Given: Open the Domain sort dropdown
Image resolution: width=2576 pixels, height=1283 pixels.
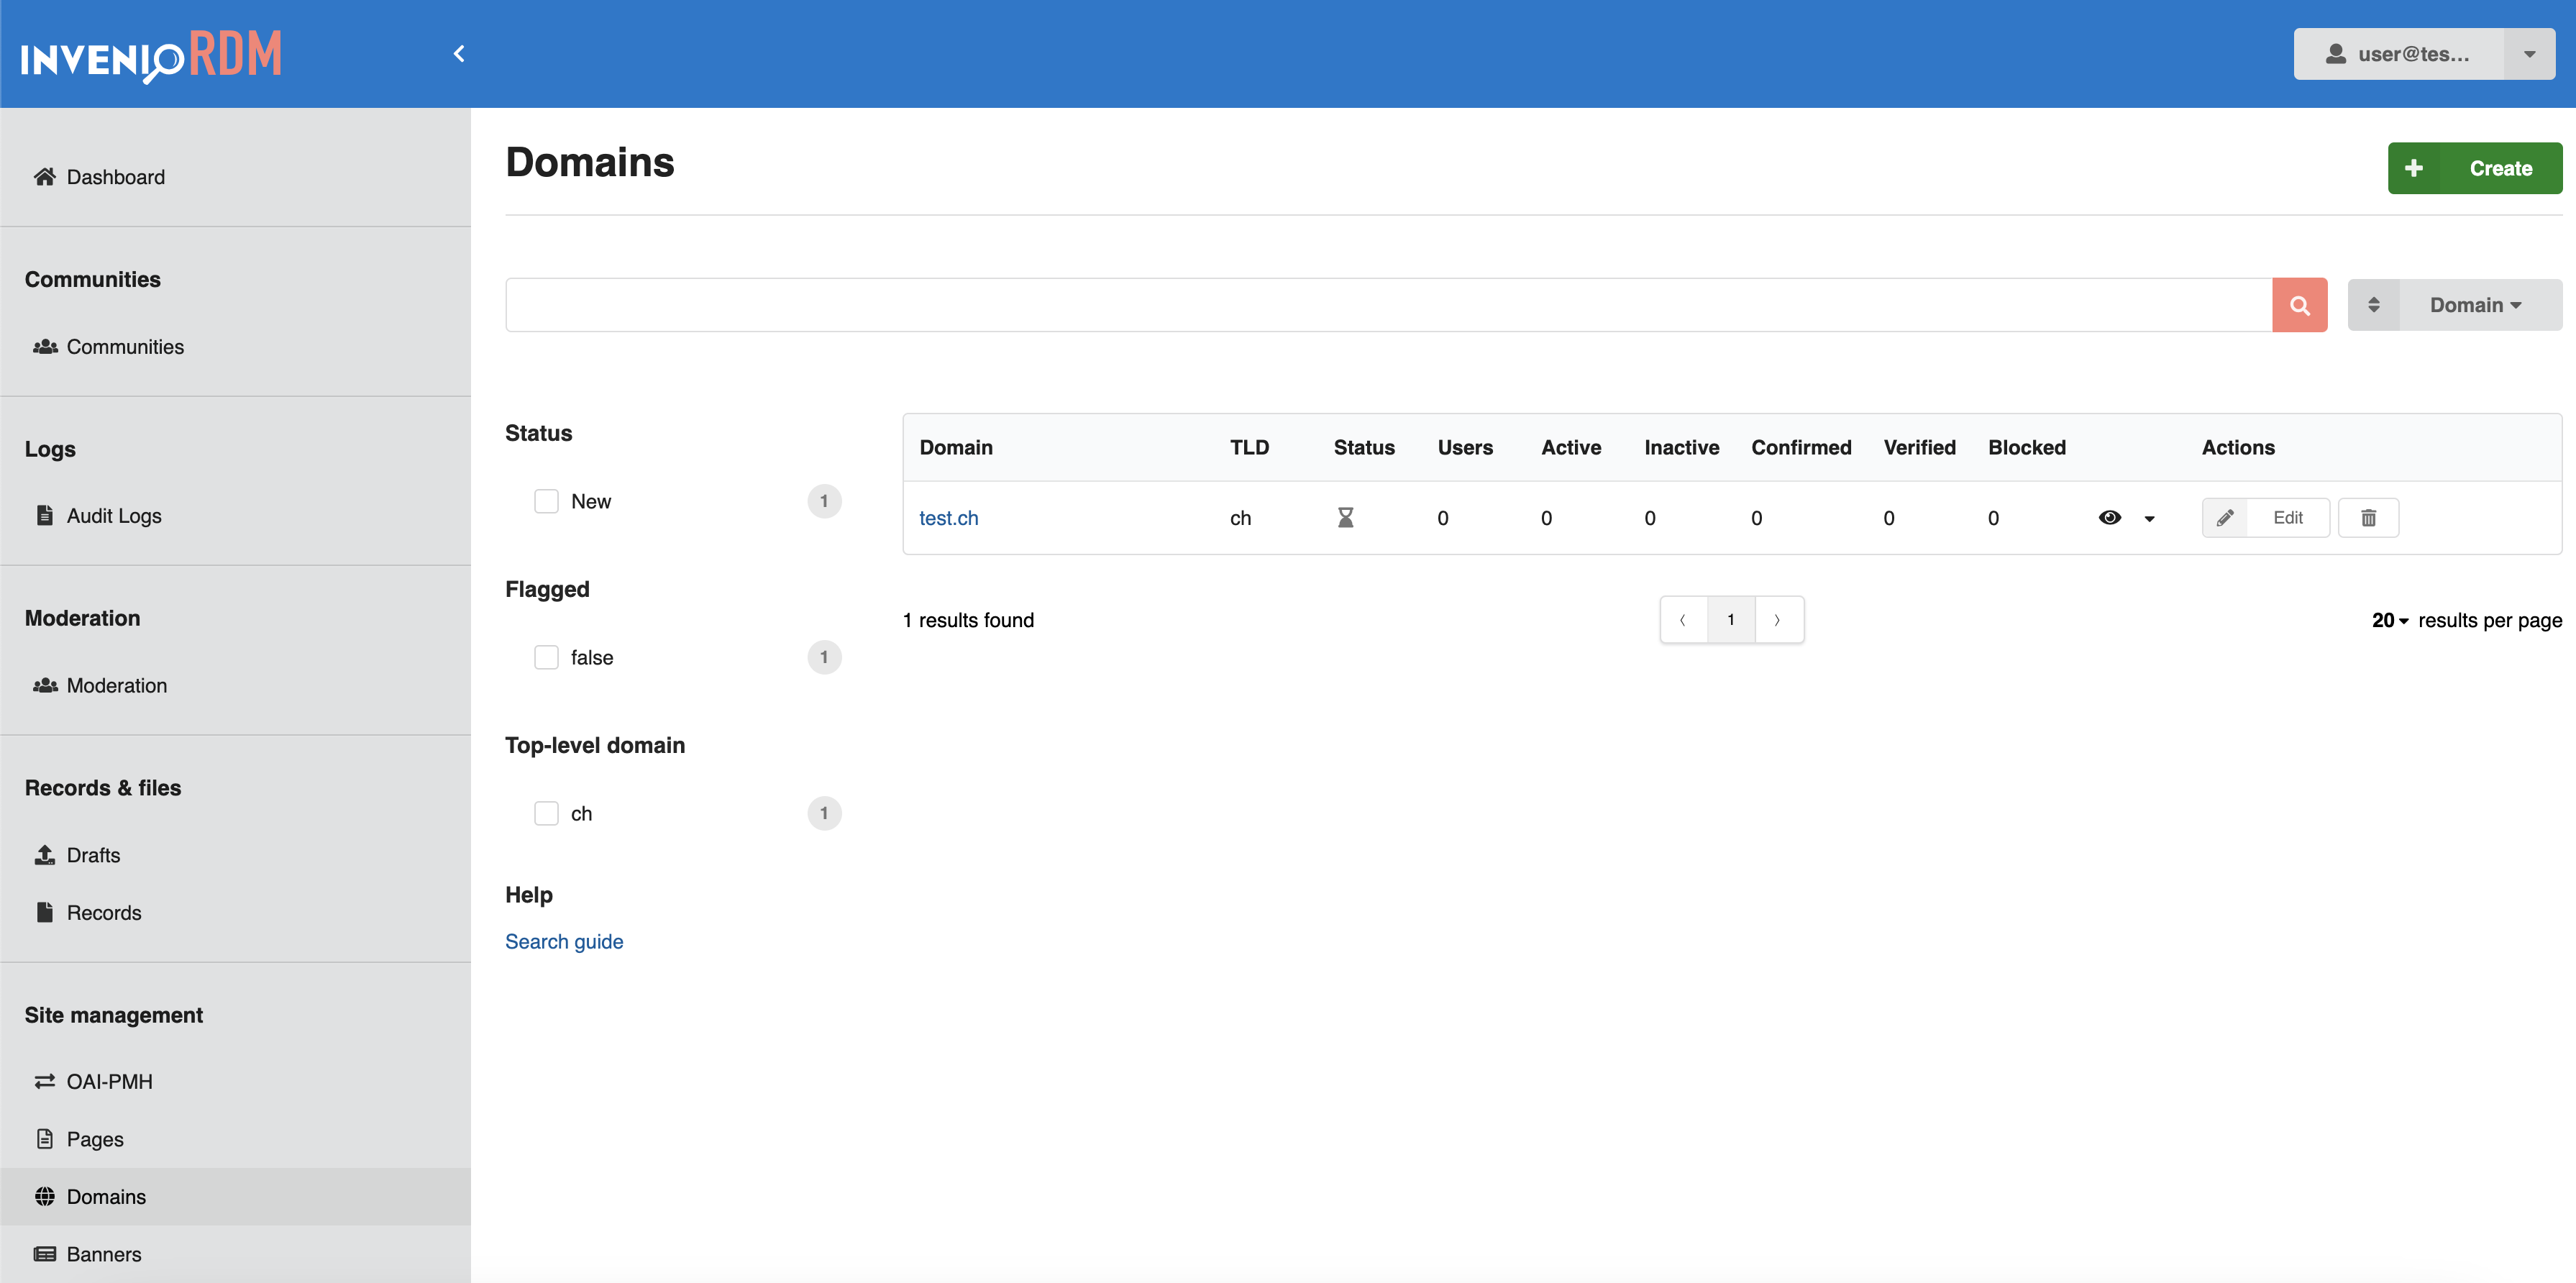Looking at the screenshot, I should pos(2480,305).
